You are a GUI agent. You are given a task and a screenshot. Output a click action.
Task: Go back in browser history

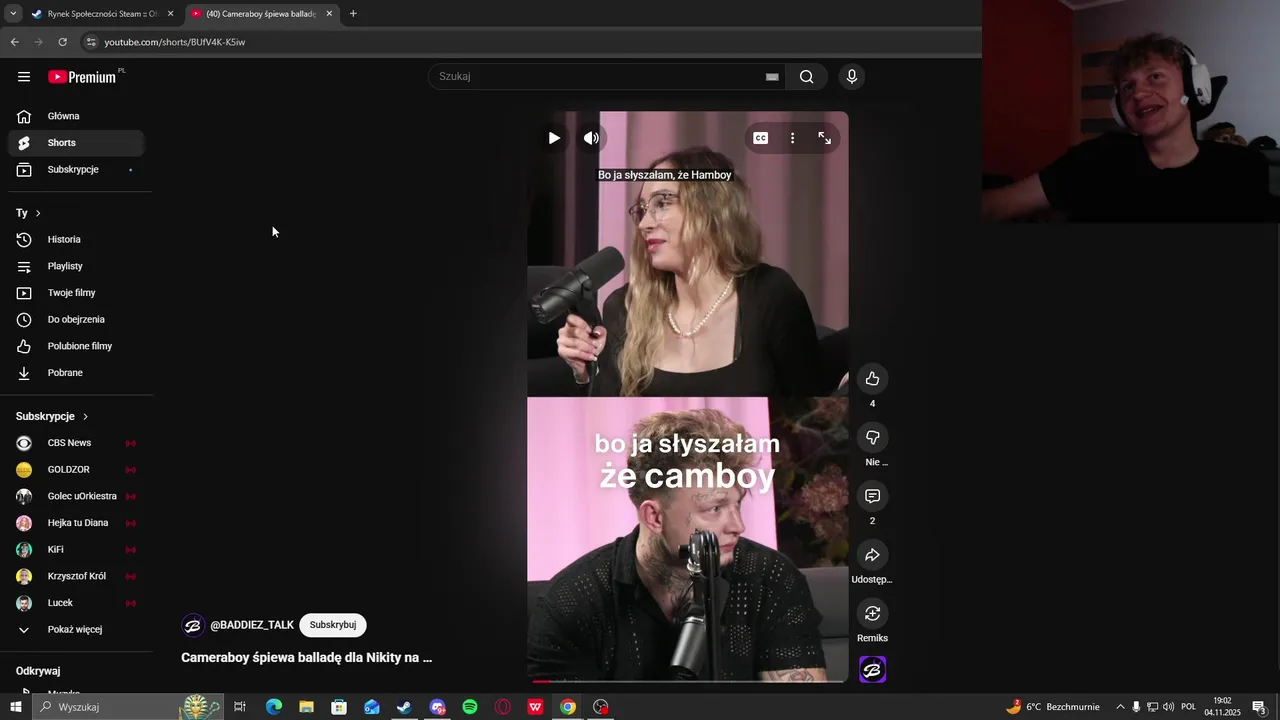(x=14, y=42)
